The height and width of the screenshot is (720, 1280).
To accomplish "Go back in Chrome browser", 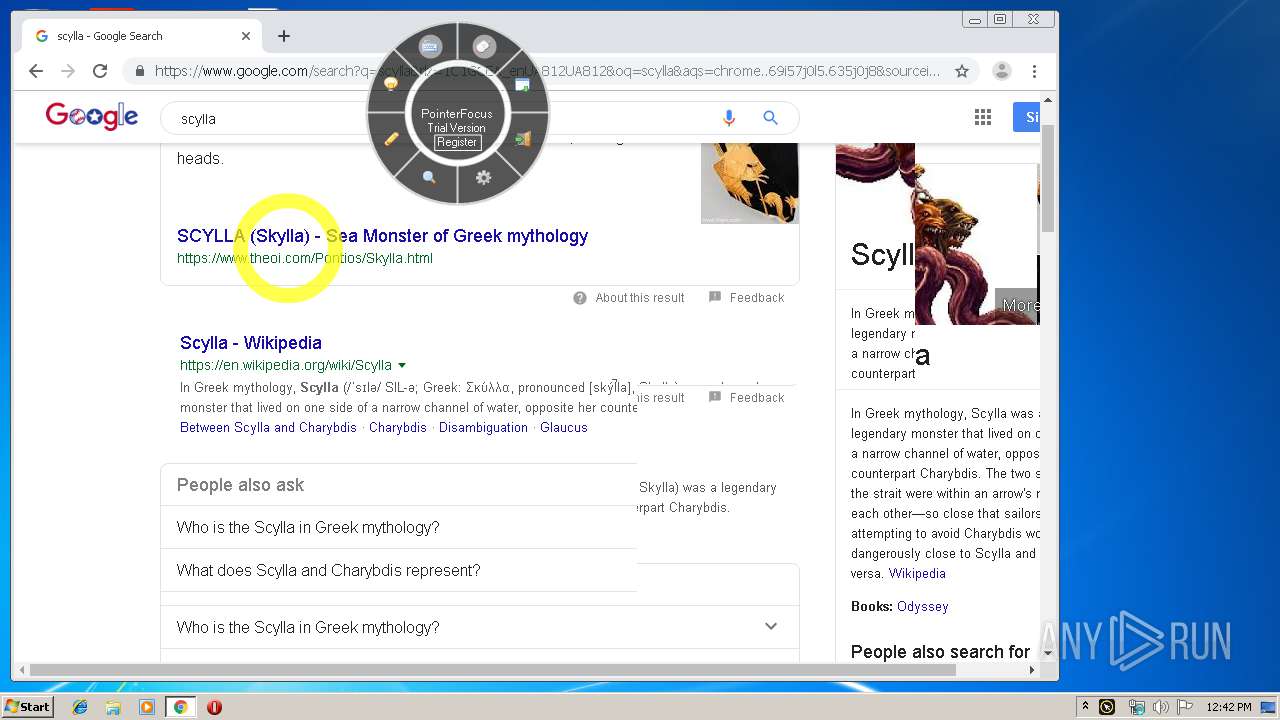I will (36, 71).
